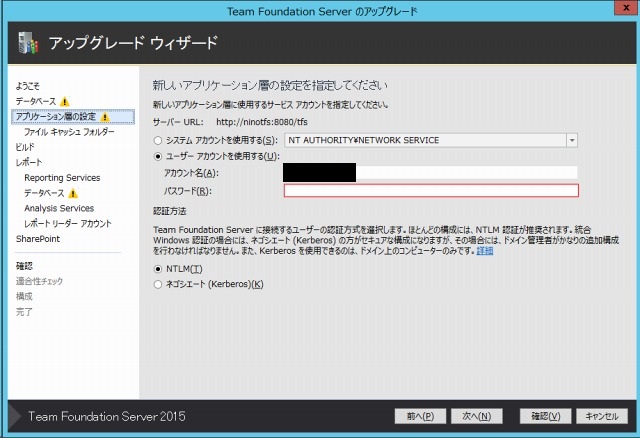Open ファイル キャッシュ フォルダー step

point(69,132)
